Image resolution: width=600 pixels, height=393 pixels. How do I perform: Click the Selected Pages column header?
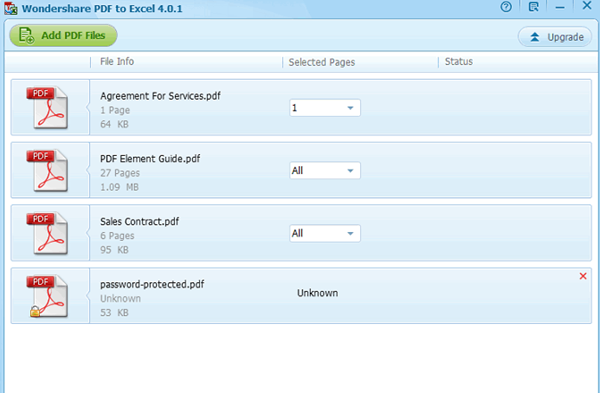(322, 62)
